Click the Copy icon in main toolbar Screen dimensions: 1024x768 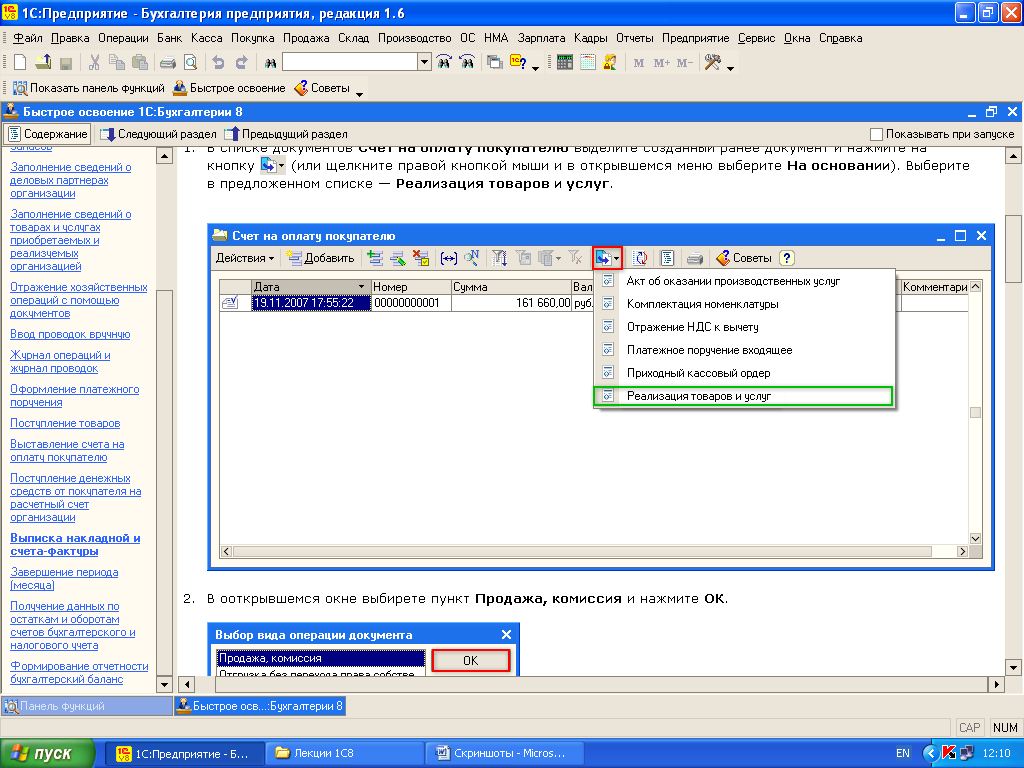click(x=117, y=63)
